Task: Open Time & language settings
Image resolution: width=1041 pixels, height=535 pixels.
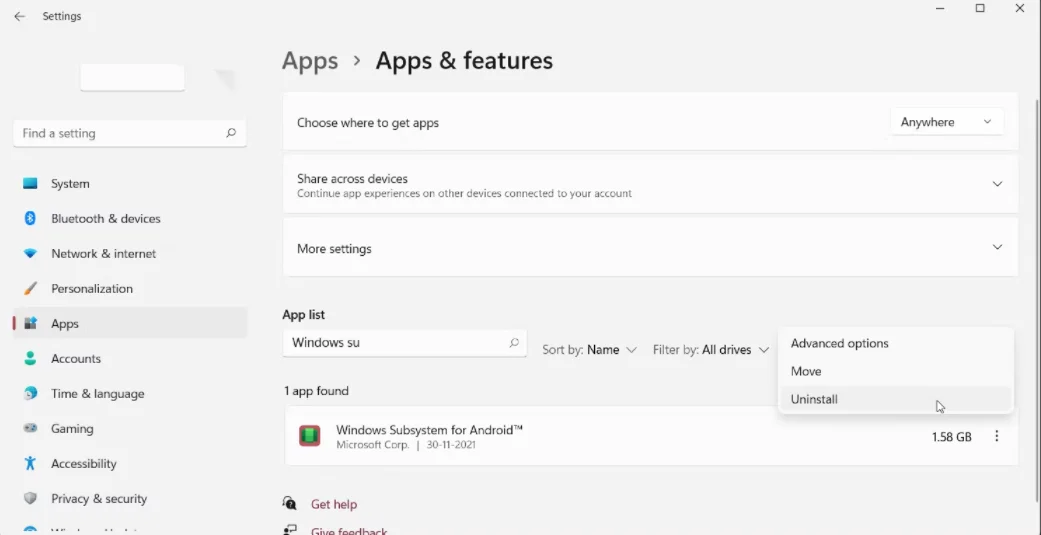Action: pos(129,394)
